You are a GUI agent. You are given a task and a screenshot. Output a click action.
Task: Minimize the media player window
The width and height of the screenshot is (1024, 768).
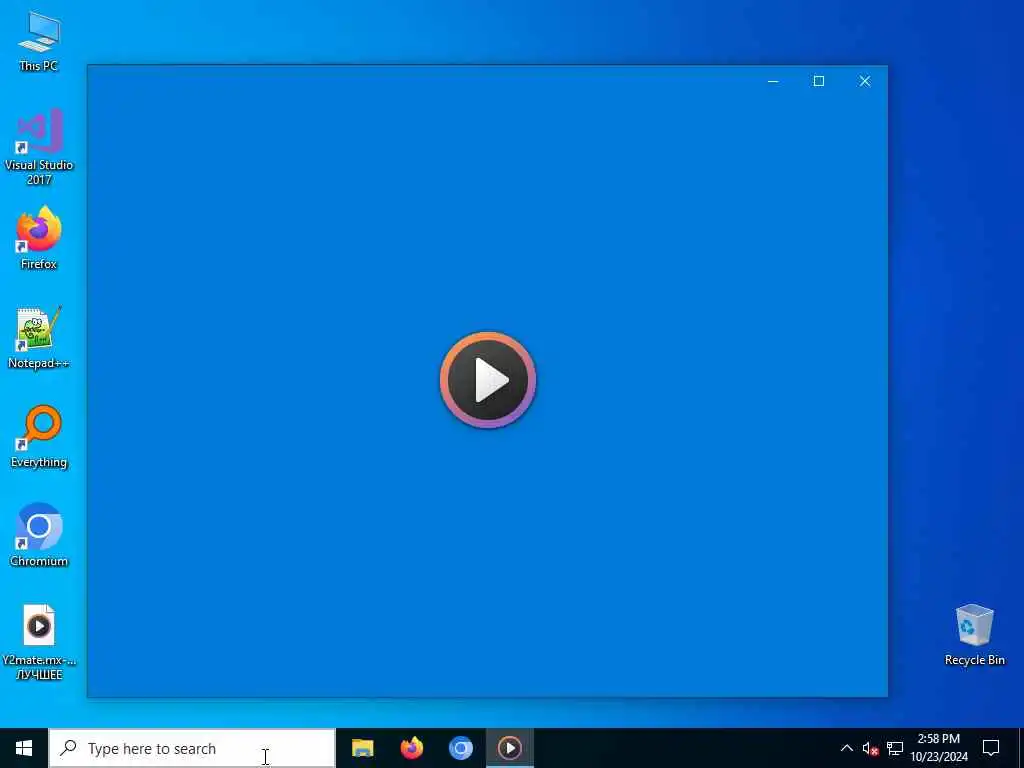(x=773, y=81)
